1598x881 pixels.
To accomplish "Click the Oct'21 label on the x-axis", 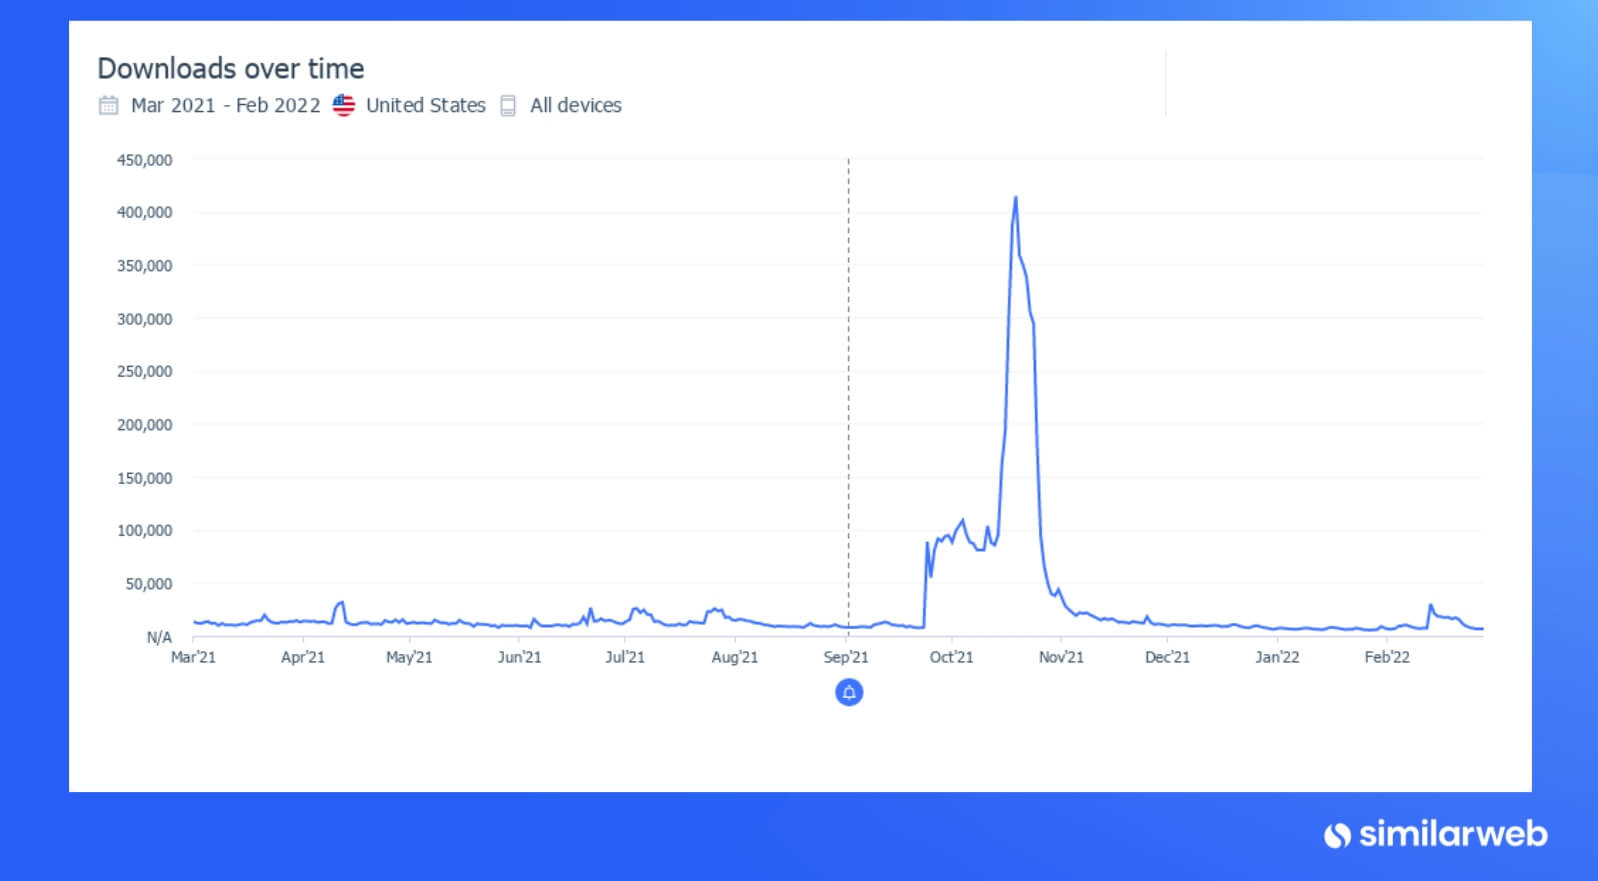I will 951,657.
